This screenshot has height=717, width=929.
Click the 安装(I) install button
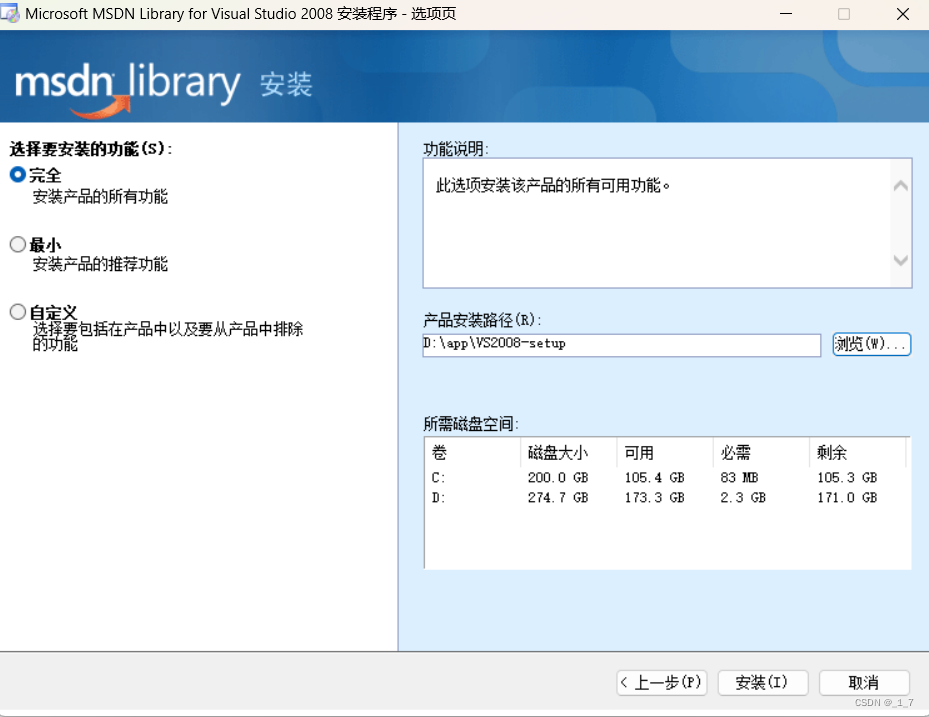[x=763, y=683]
